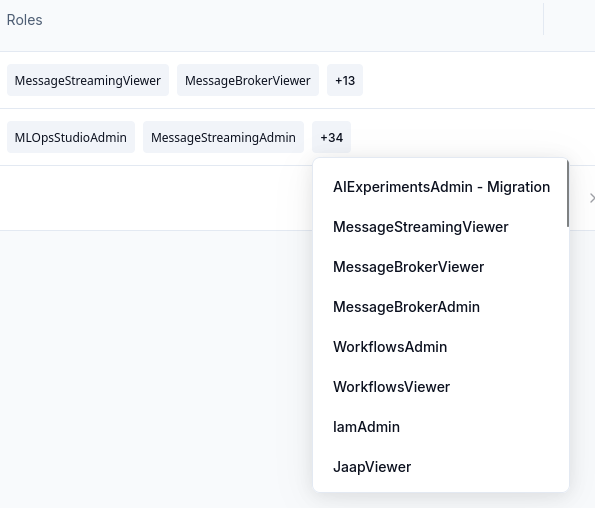This screenshot has width=595, height=508.
Task: Click the chevron arrow at right edge
Action: click(592, 198)
